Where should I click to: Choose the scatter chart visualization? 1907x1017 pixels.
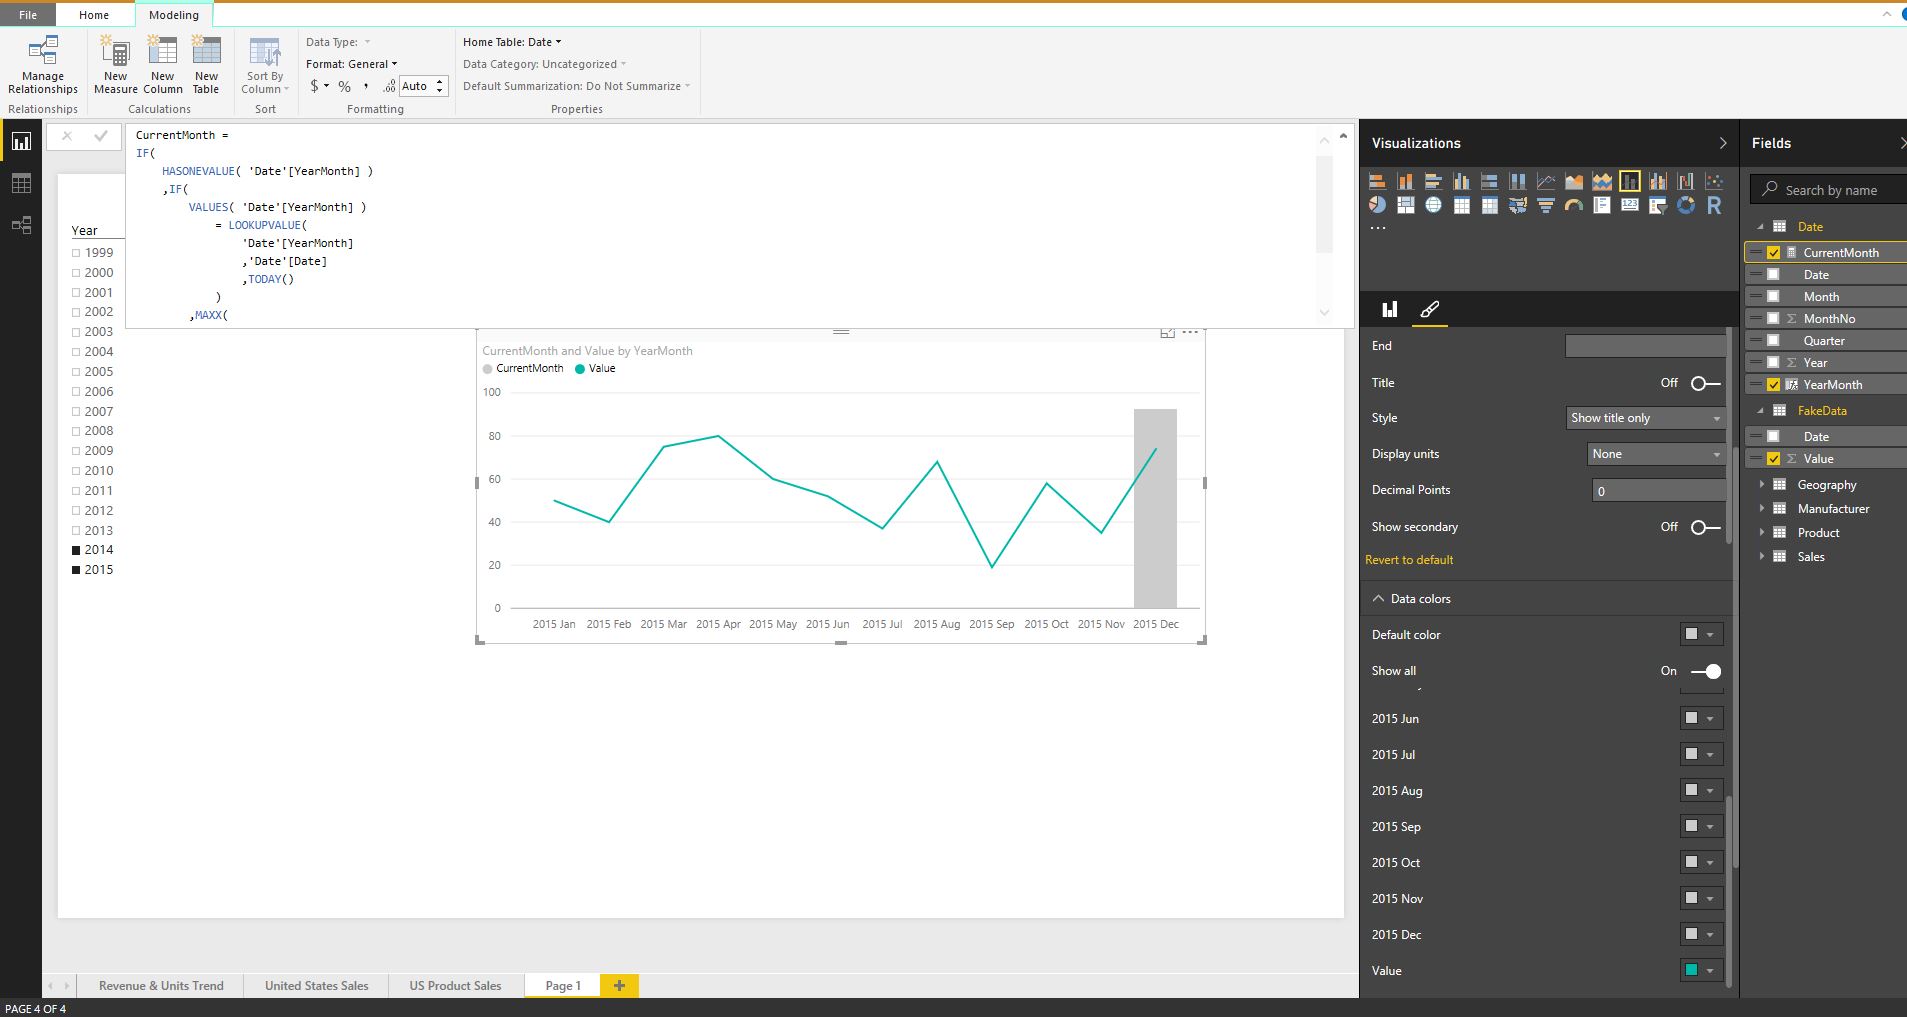1714,181
